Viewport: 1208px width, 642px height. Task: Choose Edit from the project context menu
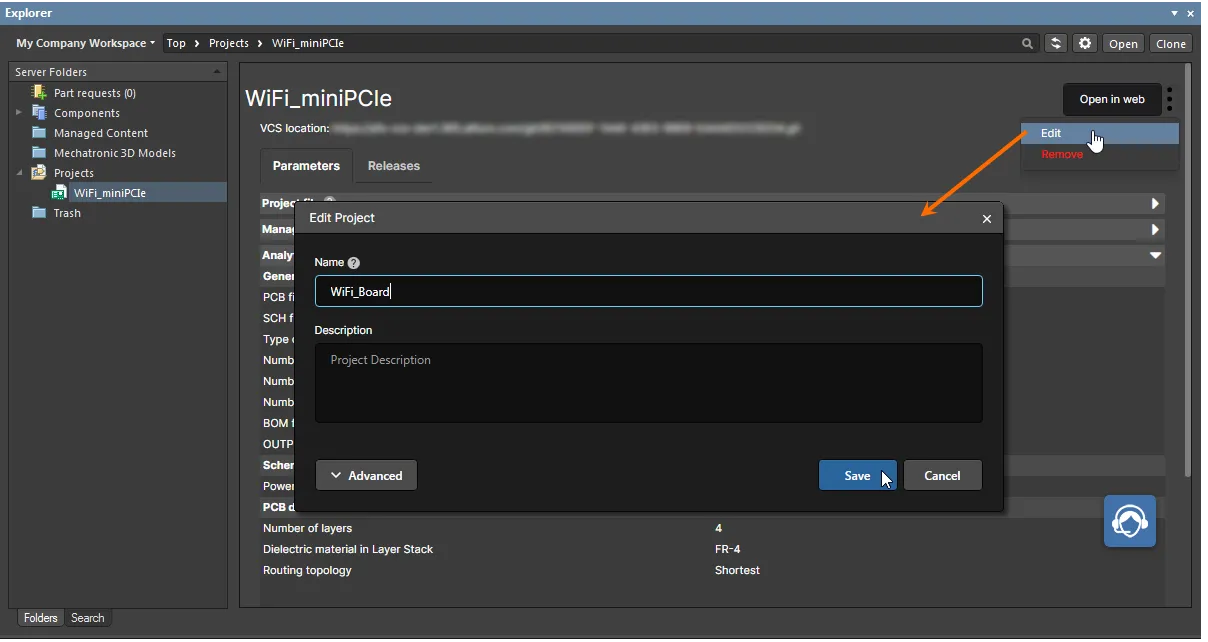point(1100,133)
